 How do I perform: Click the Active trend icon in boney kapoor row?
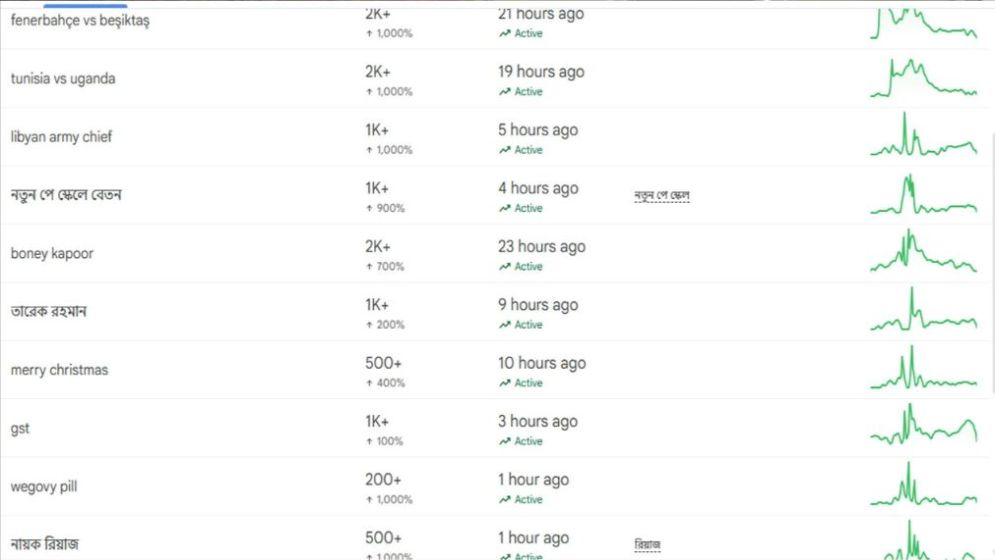(x=505, y=267)
